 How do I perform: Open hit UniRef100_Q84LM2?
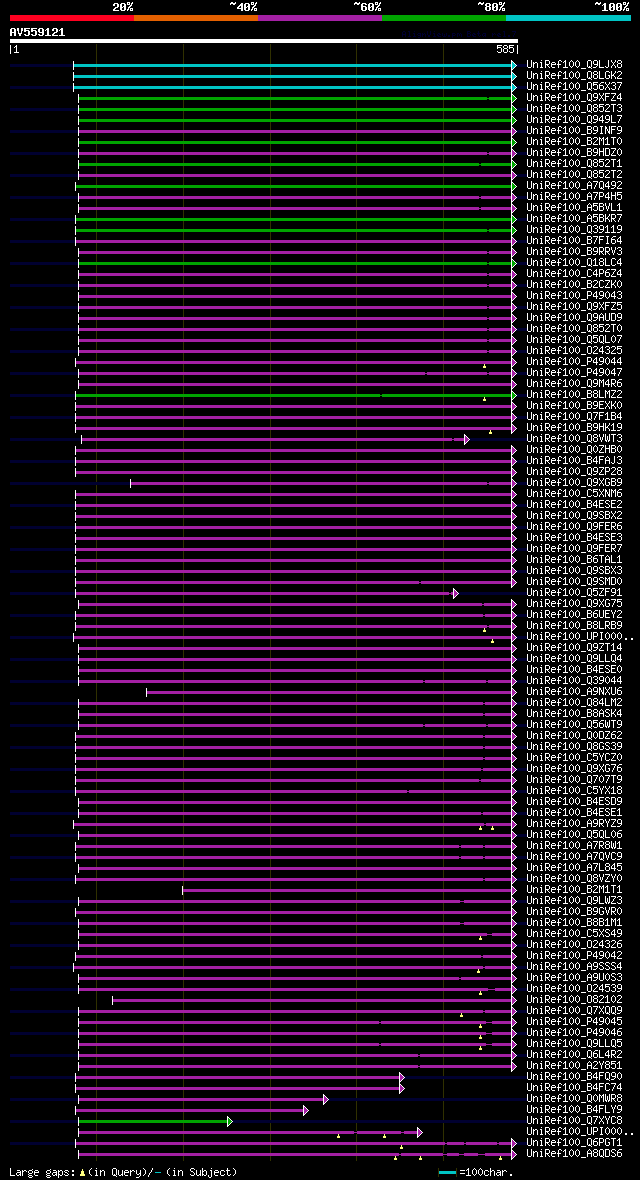click(x=574, y=703)
